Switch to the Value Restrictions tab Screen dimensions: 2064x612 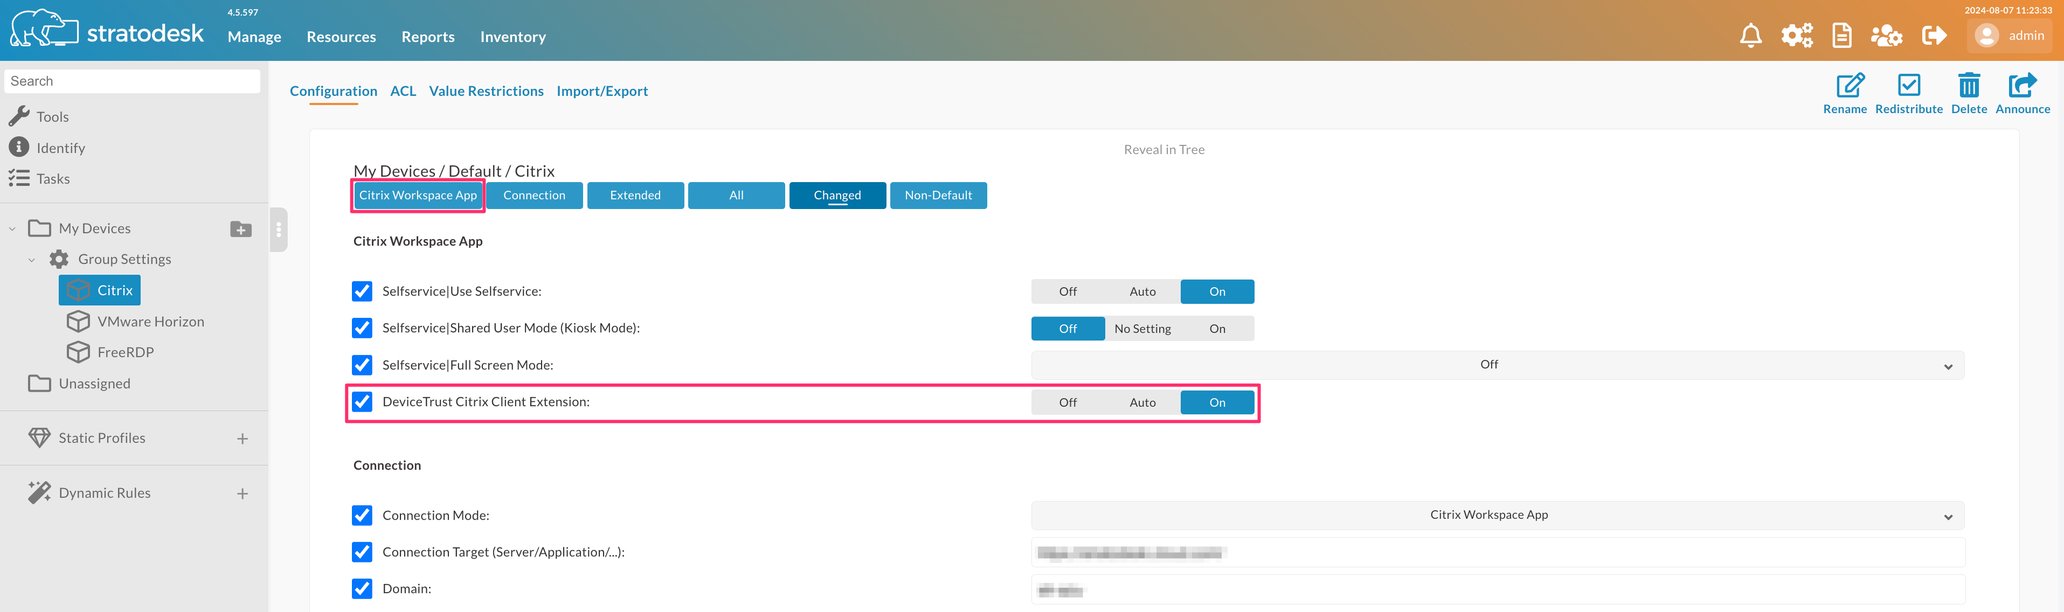(486, 91)
